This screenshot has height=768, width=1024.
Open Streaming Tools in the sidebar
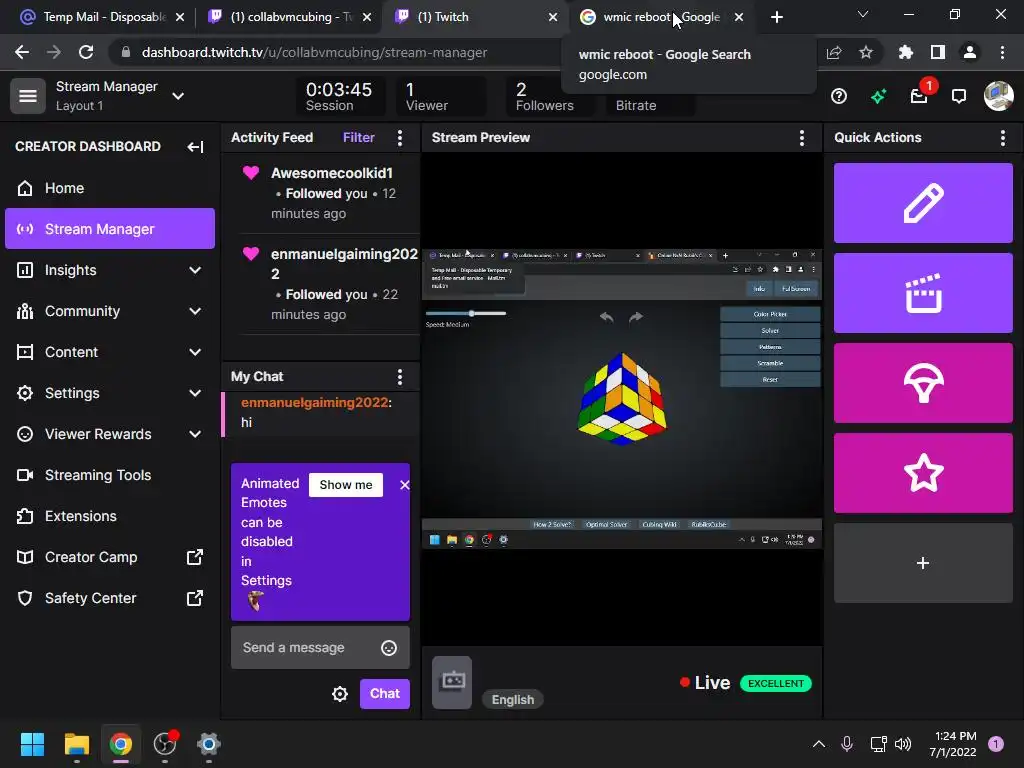110,475
